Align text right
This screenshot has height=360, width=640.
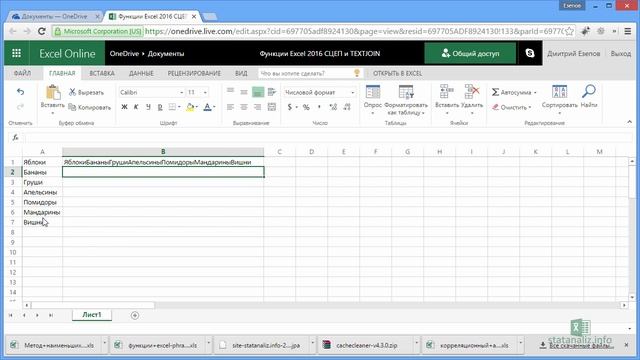point(258,107)
